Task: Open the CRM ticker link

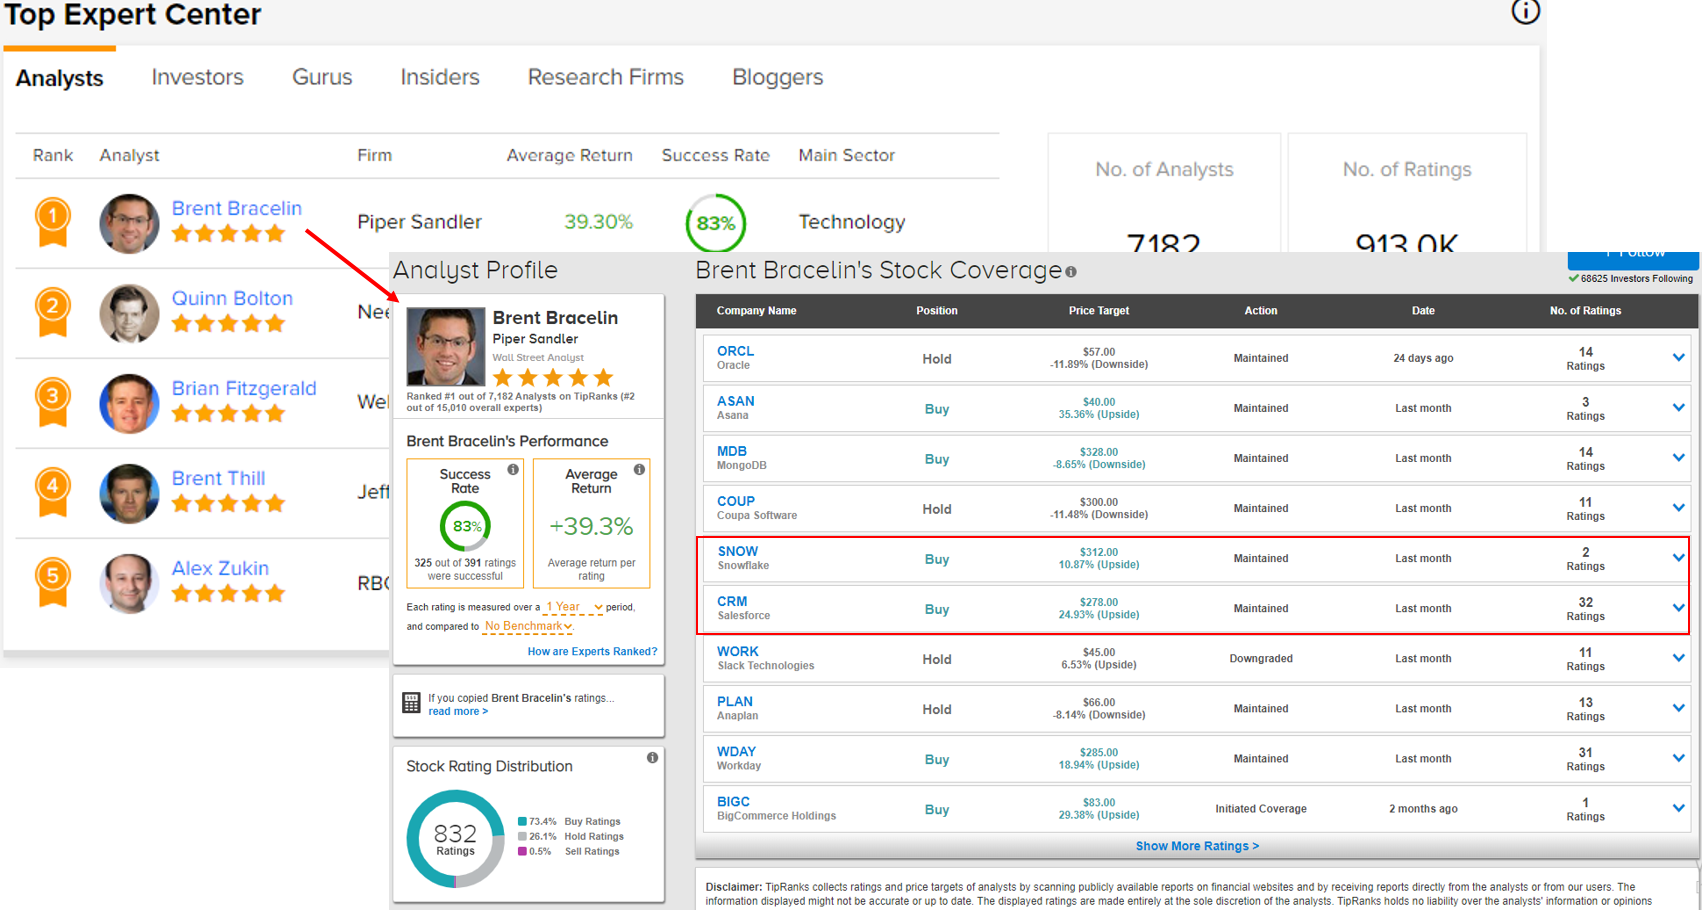Action: pos(732,601)
